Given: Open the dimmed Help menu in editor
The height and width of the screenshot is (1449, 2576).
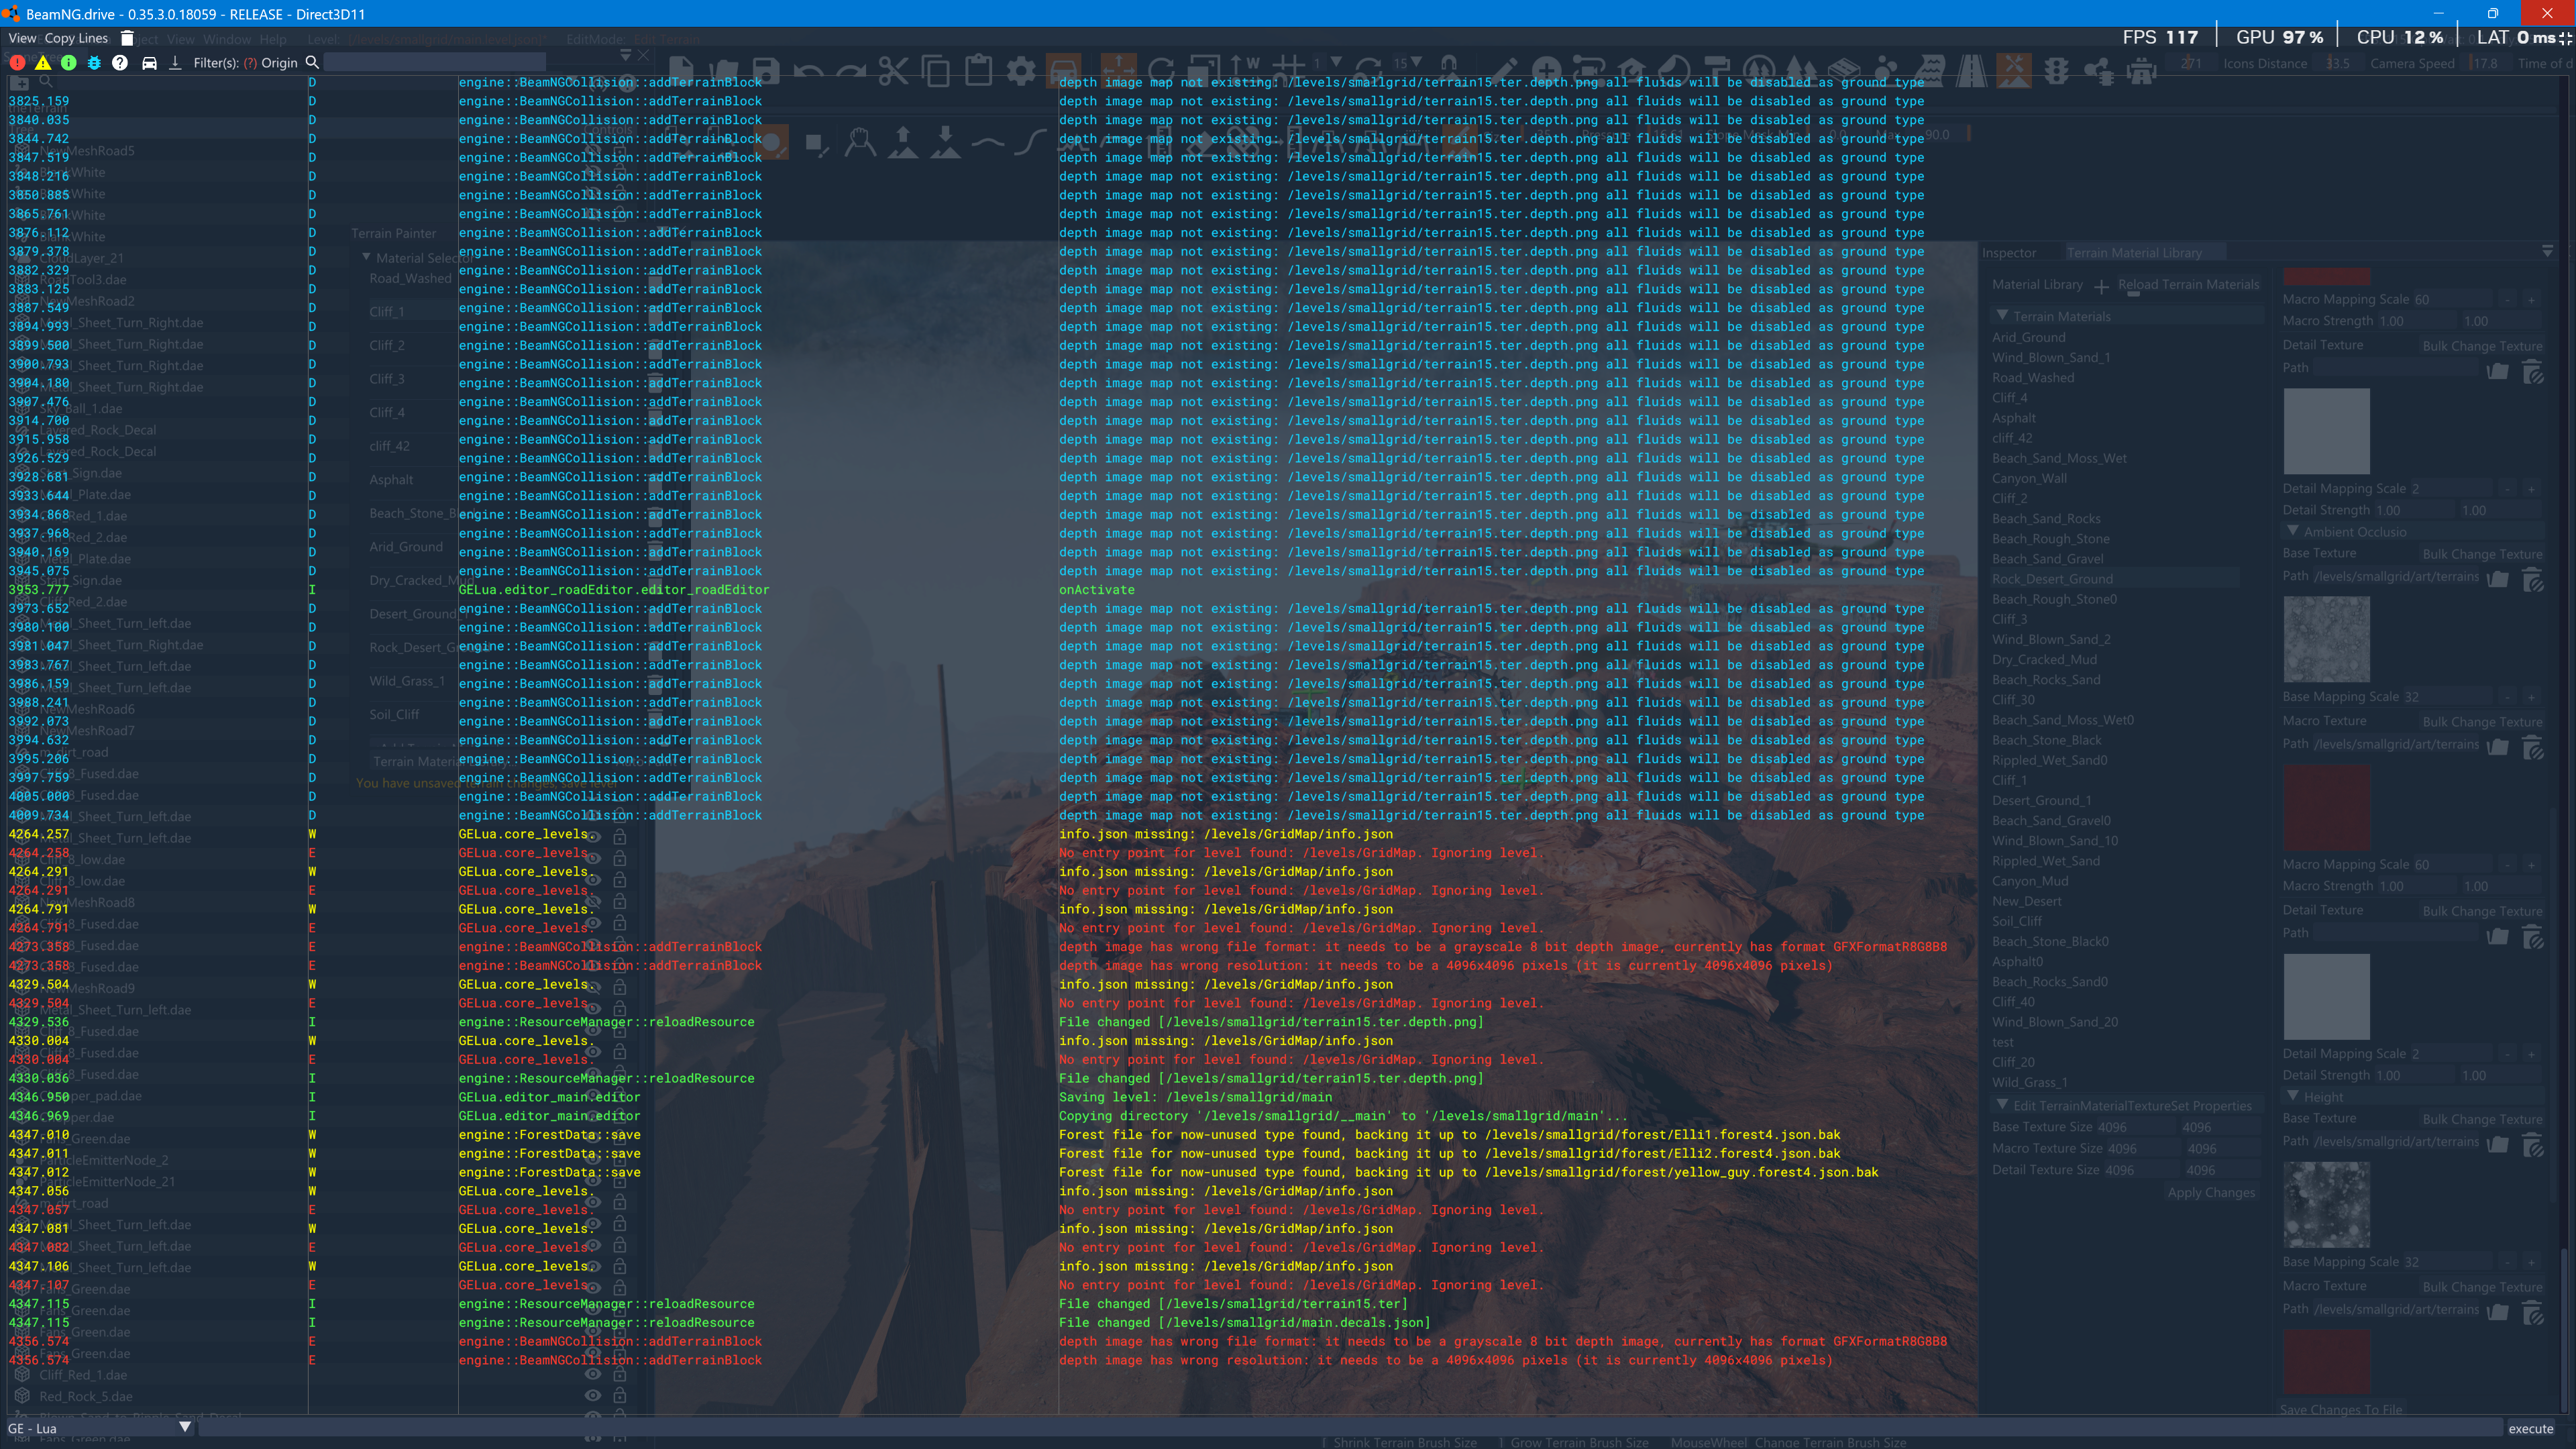Looking at the screenshot, I should tap(273, 39).
